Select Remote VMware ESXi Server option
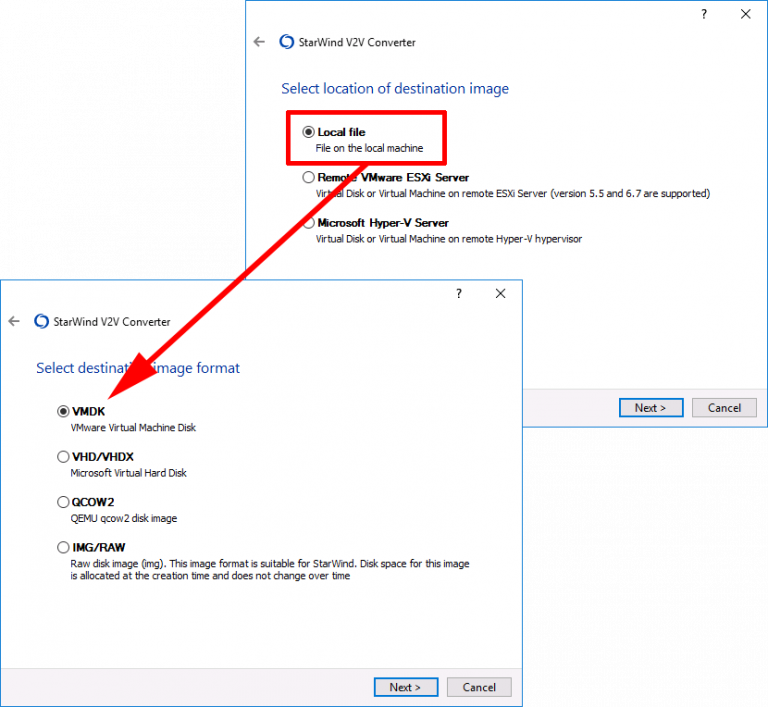768x707 pixels. (308, 177)
